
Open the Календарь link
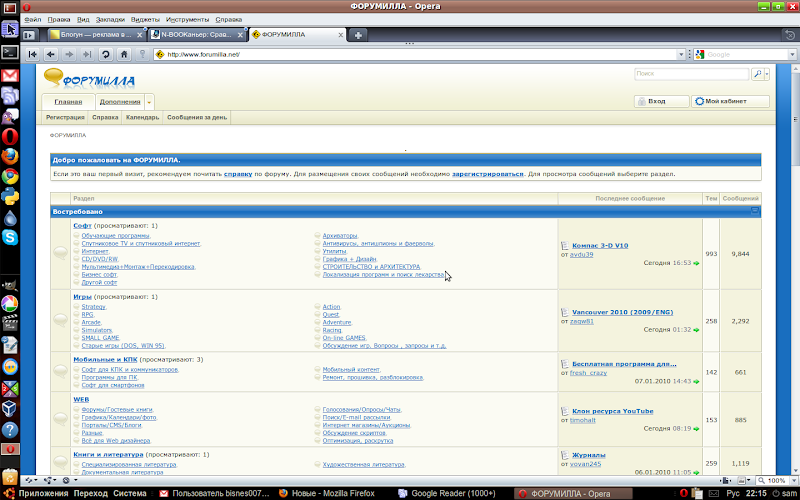point(142,117)
